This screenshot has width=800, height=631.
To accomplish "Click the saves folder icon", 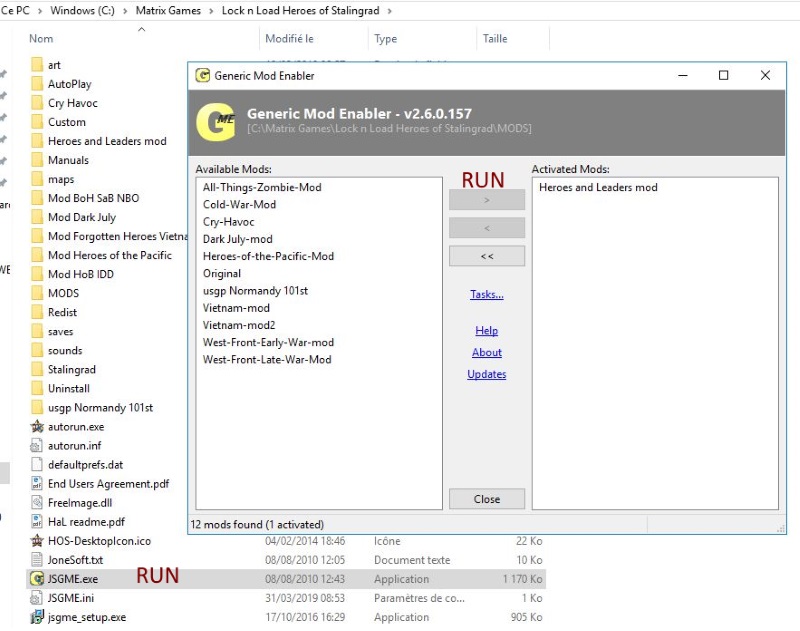I will tap(37, 332).
